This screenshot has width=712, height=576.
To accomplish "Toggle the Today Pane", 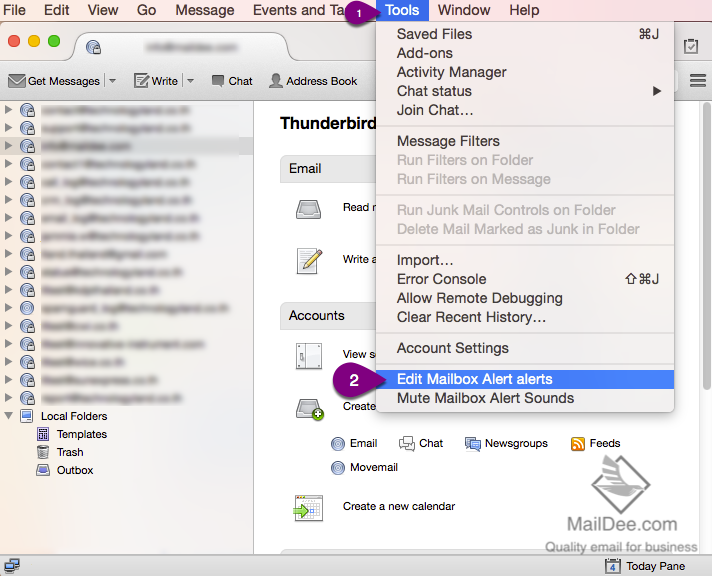I will pyautogui.click(x=645, y=566).
